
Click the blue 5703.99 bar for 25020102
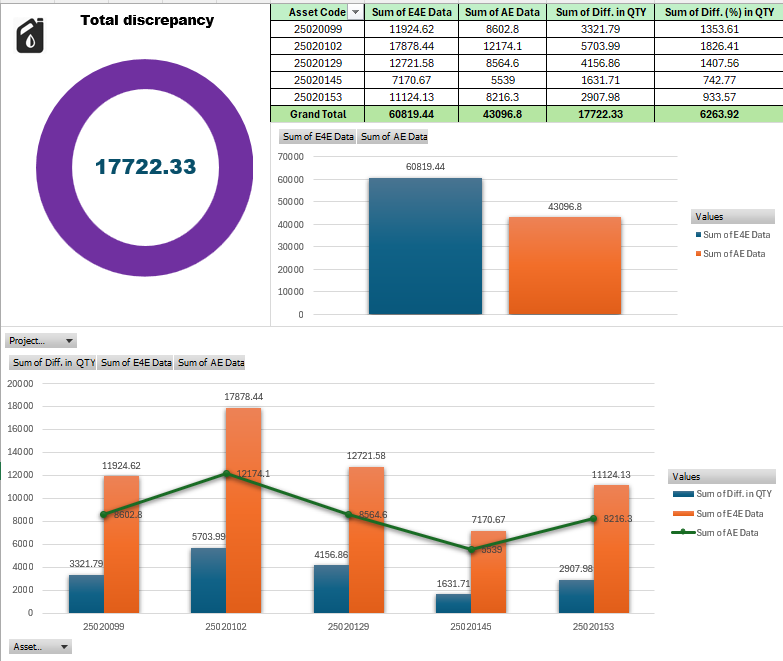tap(208, 581)
